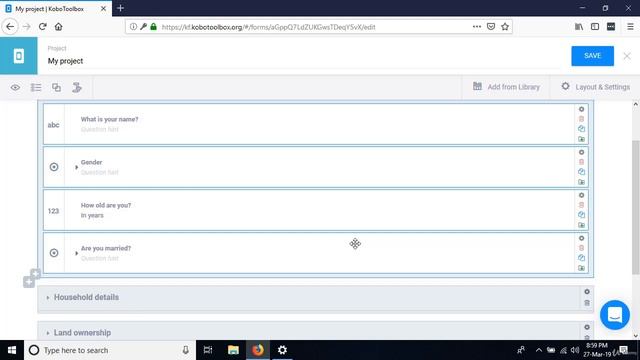Open settings for "Are you married?" question
640x360 pixels.
click(x=581, y=238)
